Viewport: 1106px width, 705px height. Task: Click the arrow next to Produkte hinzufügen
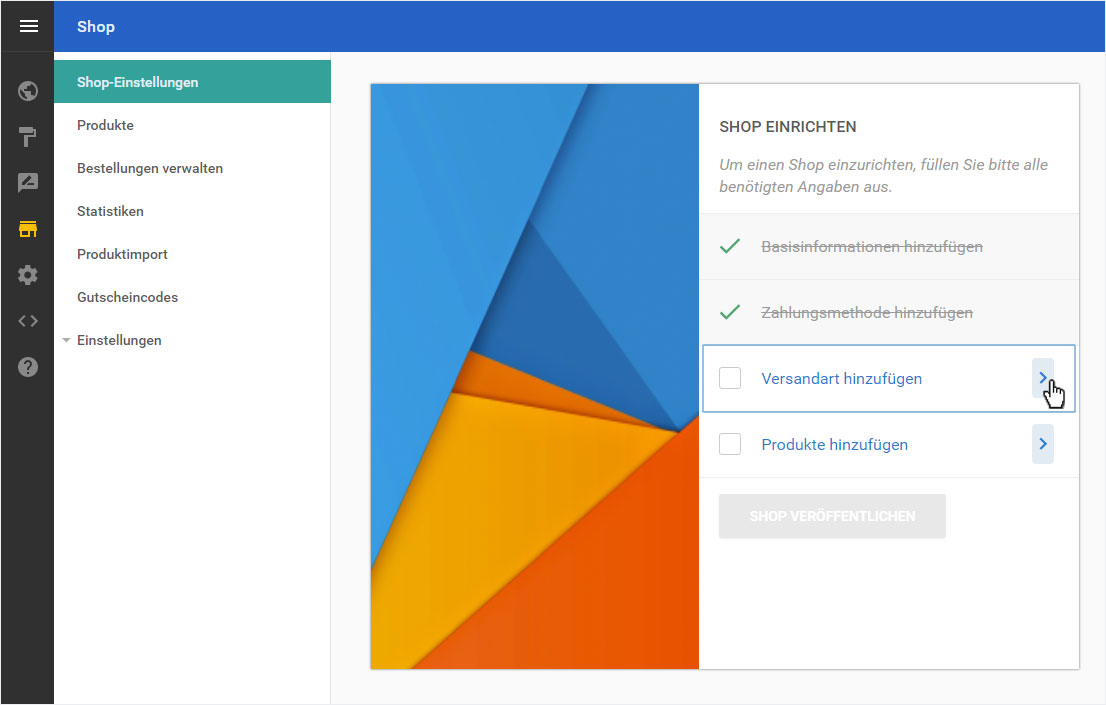pos(1043,444)
